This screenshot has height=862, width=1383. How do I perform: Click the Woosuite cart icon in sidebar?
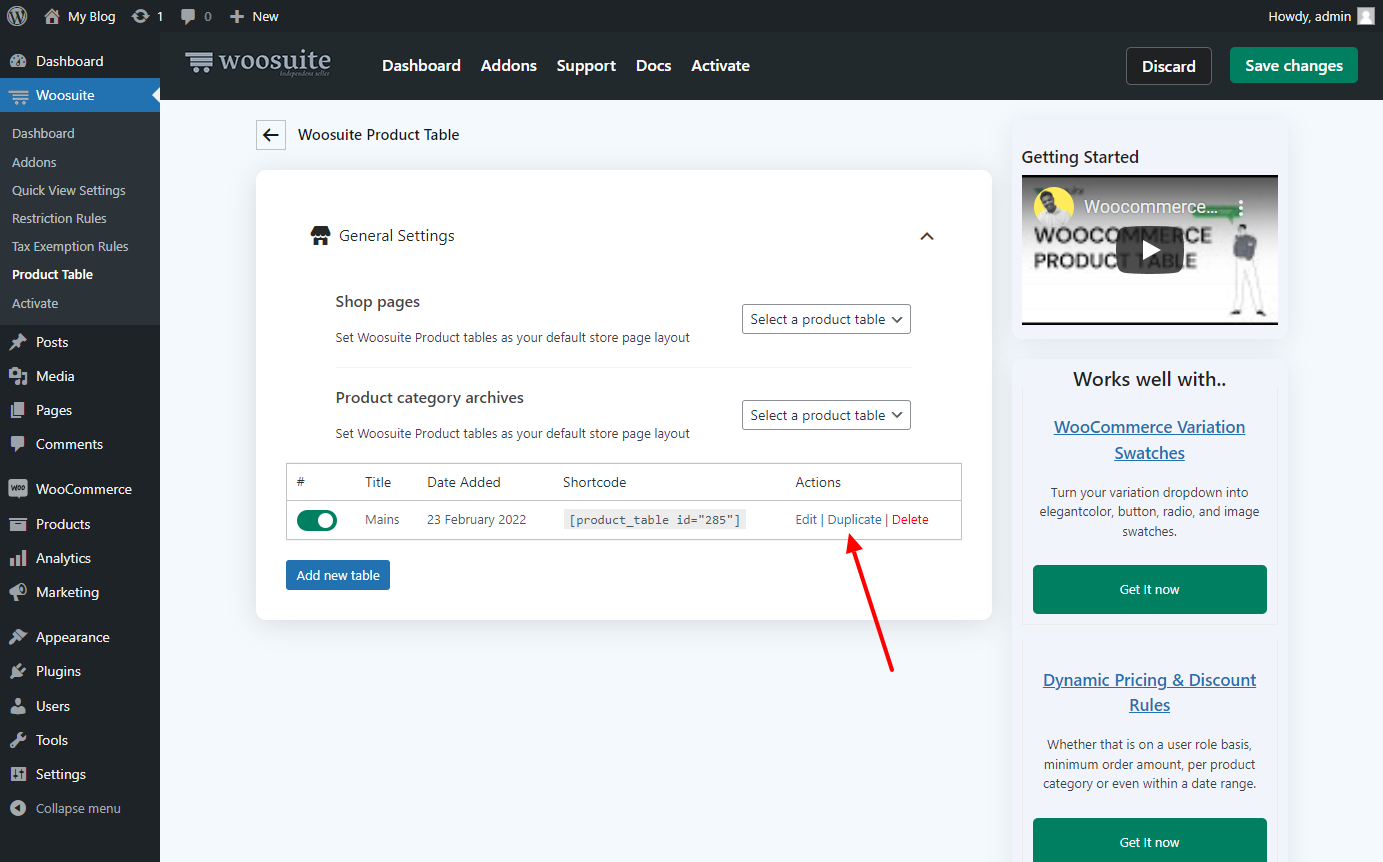[x=18, y=96]
